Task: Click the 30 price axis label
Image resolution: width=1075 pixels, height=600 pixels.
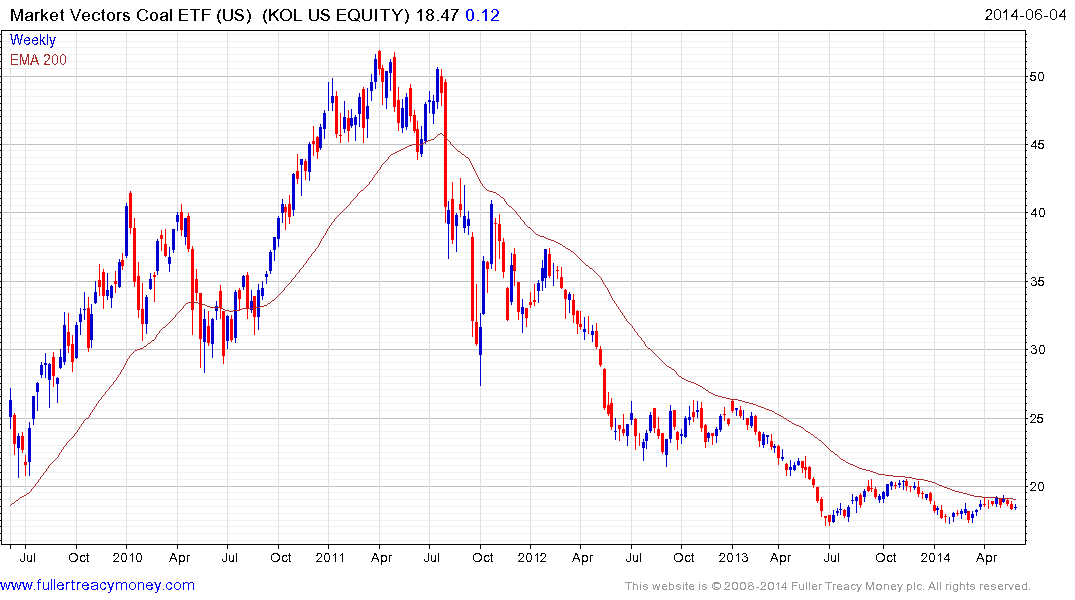Action: pyautogui.click(x=1037, y=350)
